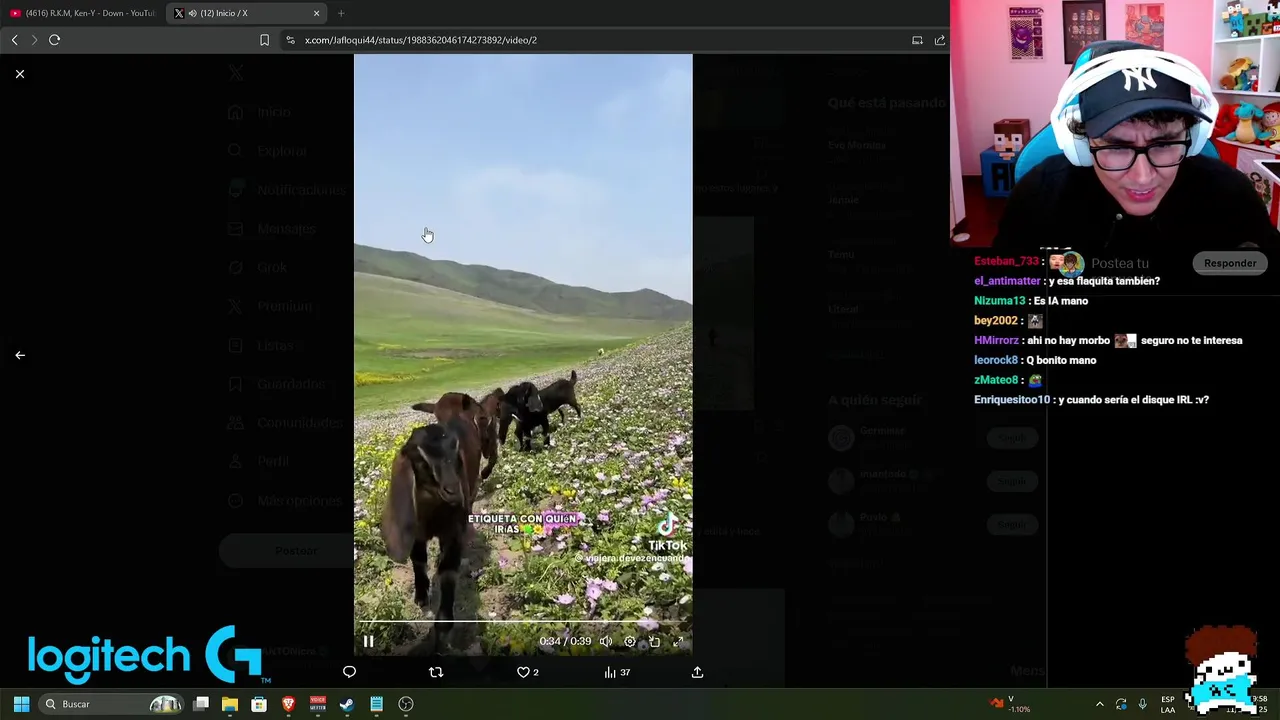Screen dimensions: 1280x720
Task: Mute the video with speaker icon
Action: tap(606, 642)
